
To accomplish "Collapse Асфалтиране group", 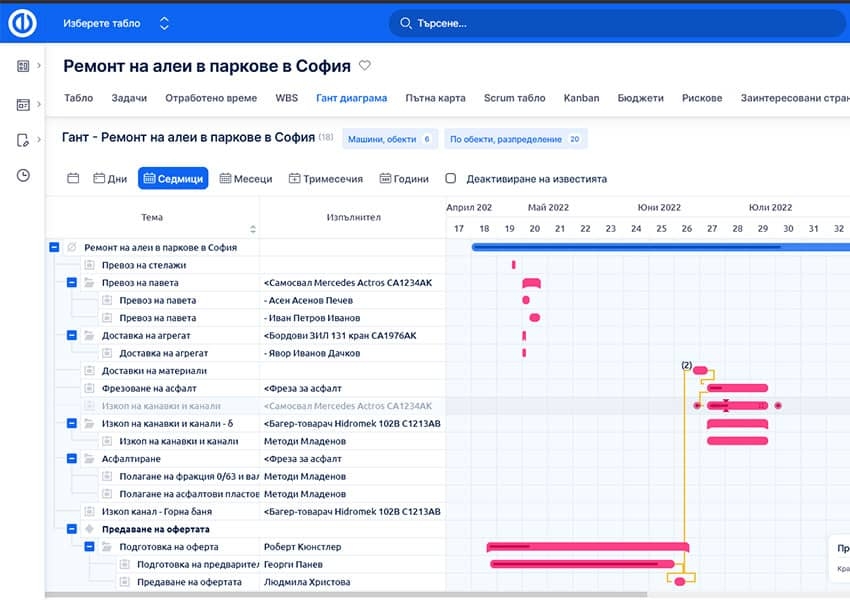I will pos(72,459).
